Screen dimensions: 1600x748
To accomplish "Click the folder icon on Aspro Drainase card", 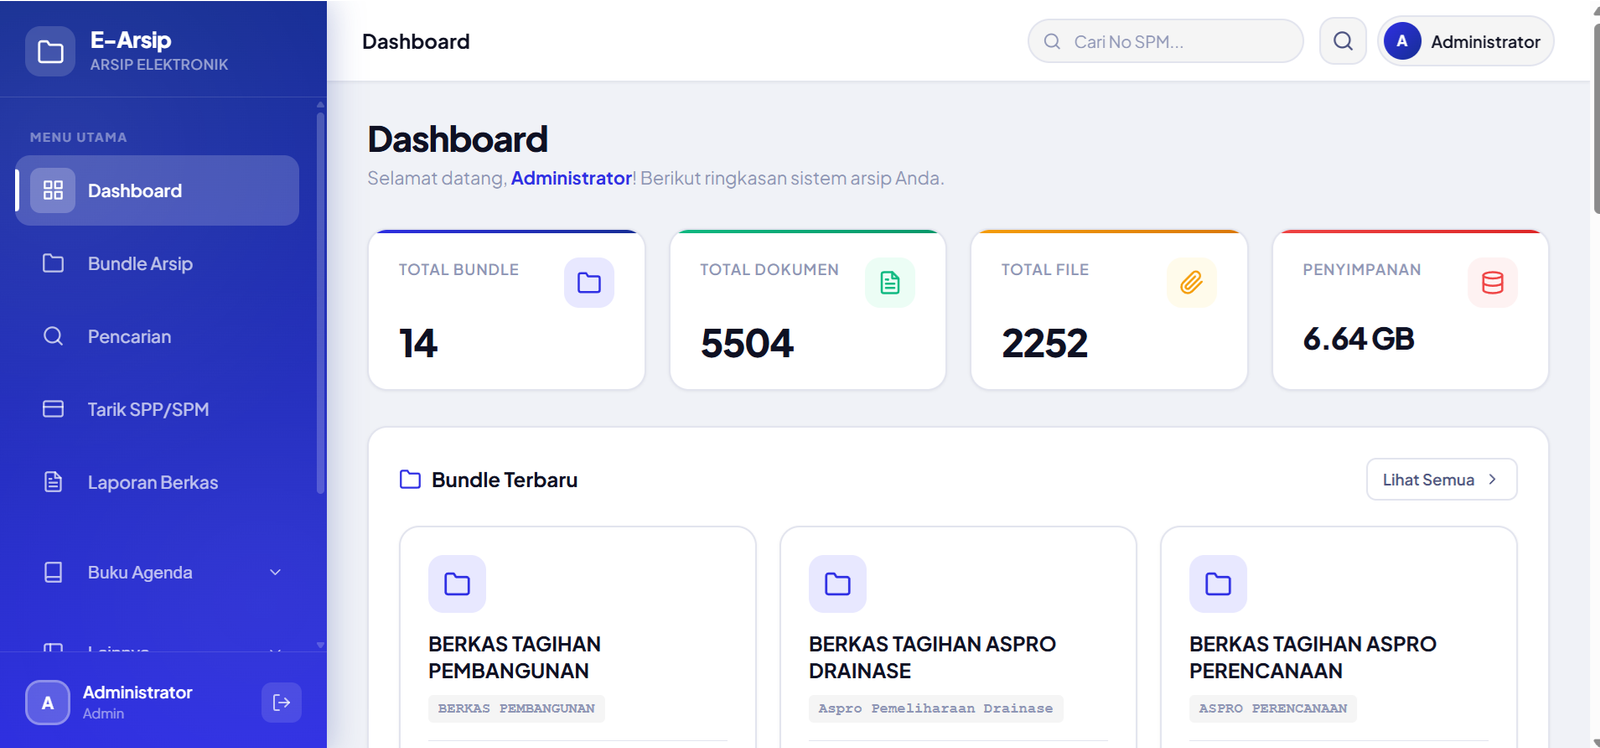I will click(x=838, y=584).
